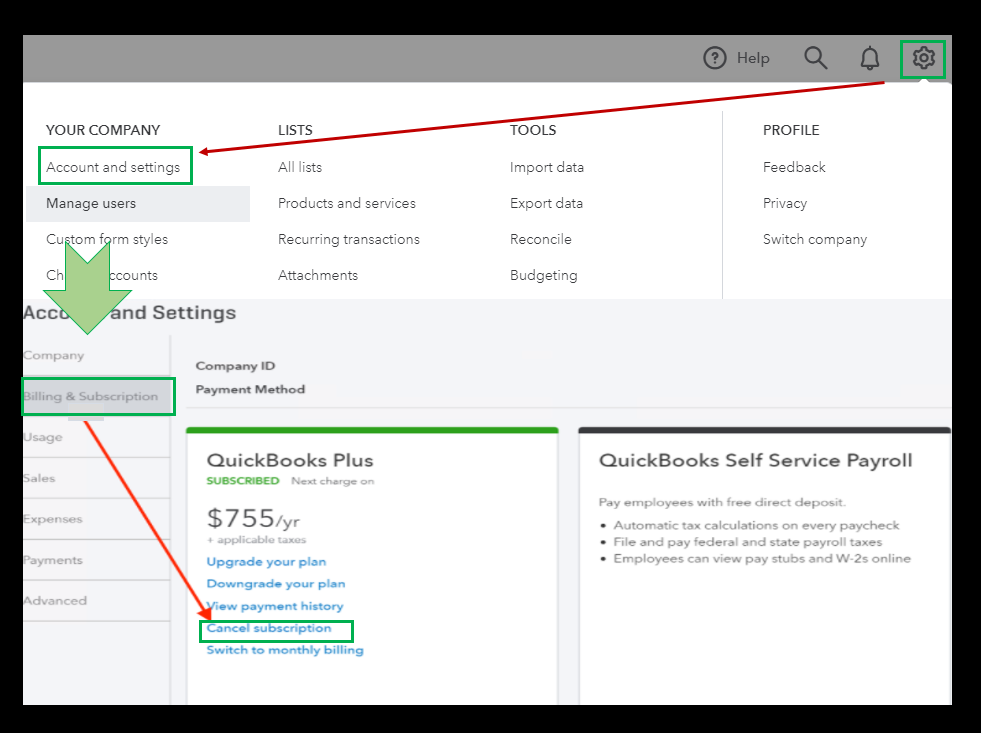Image resolution: width=981 pixels, height=733 pixels.
Task: Open Feedback under Profile
Action: coord(794,167)
